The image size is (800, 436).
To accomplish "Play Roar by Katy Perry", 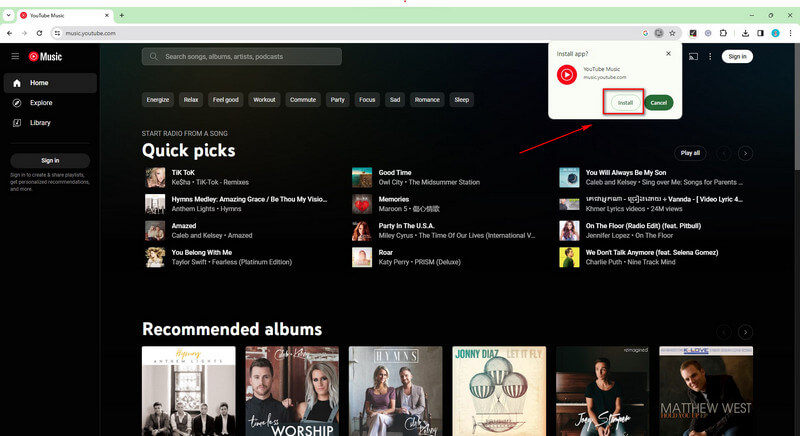I will click(386, 252).
